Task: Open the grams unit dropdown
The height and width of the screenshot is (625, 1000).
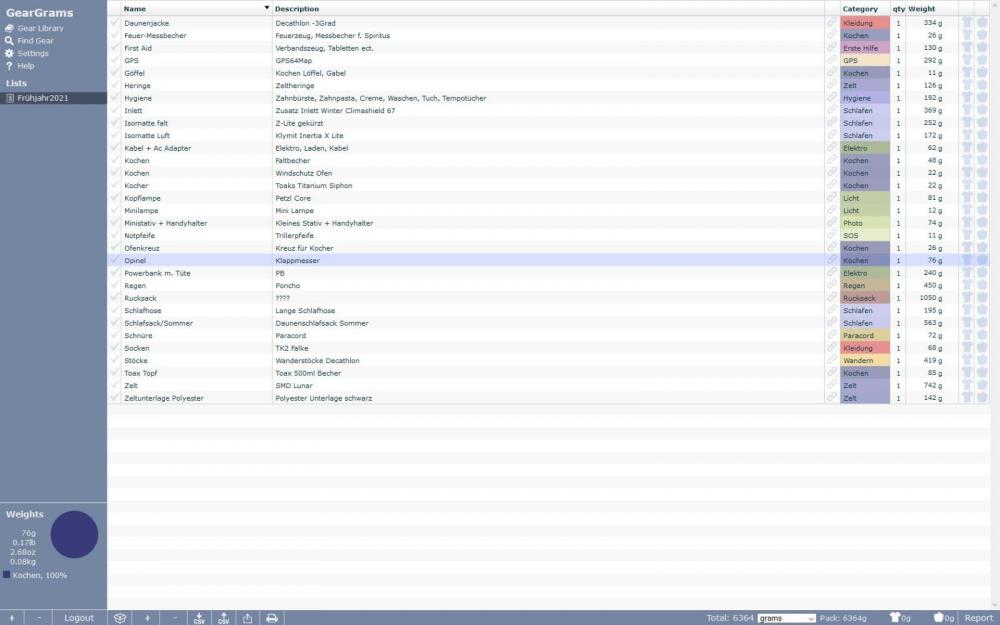Action: click(x=786, y=618)
